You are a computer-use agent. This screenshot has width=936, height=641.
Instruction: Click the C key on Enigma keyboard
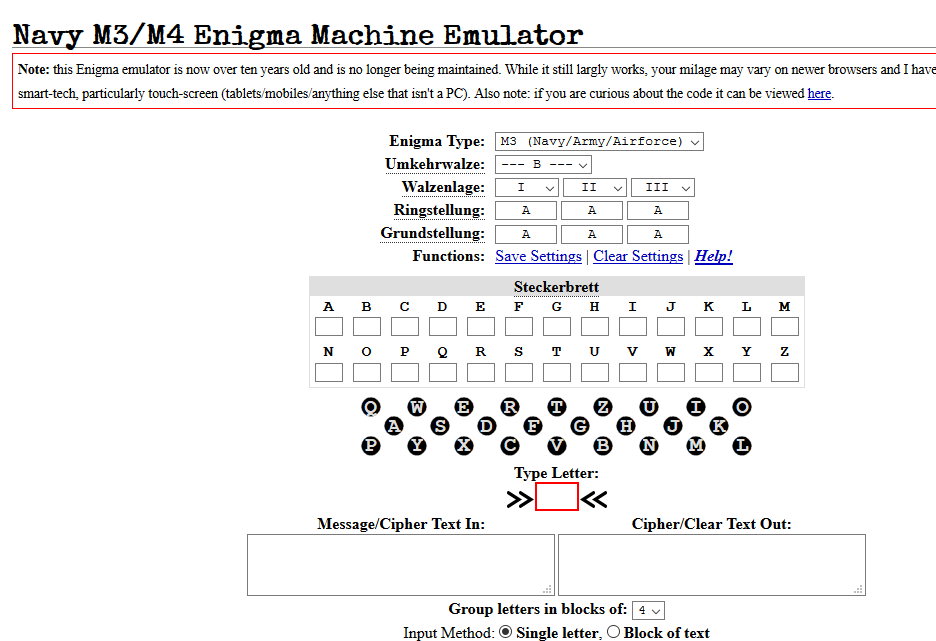510,446
